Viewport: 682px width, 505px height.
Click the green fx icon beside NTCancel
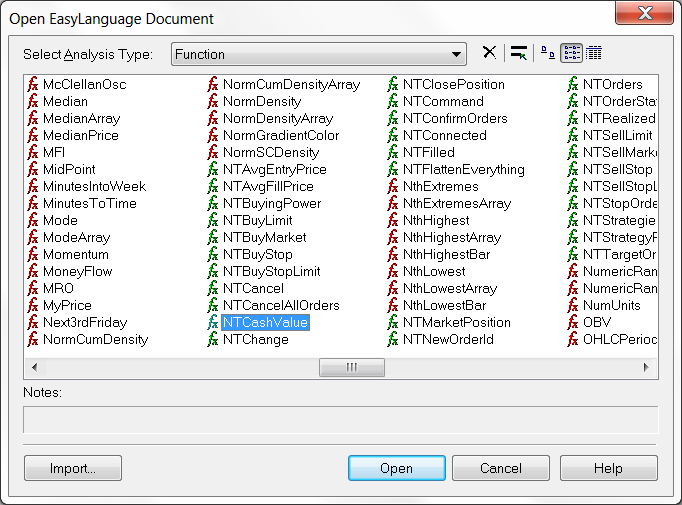coord(213,288)
